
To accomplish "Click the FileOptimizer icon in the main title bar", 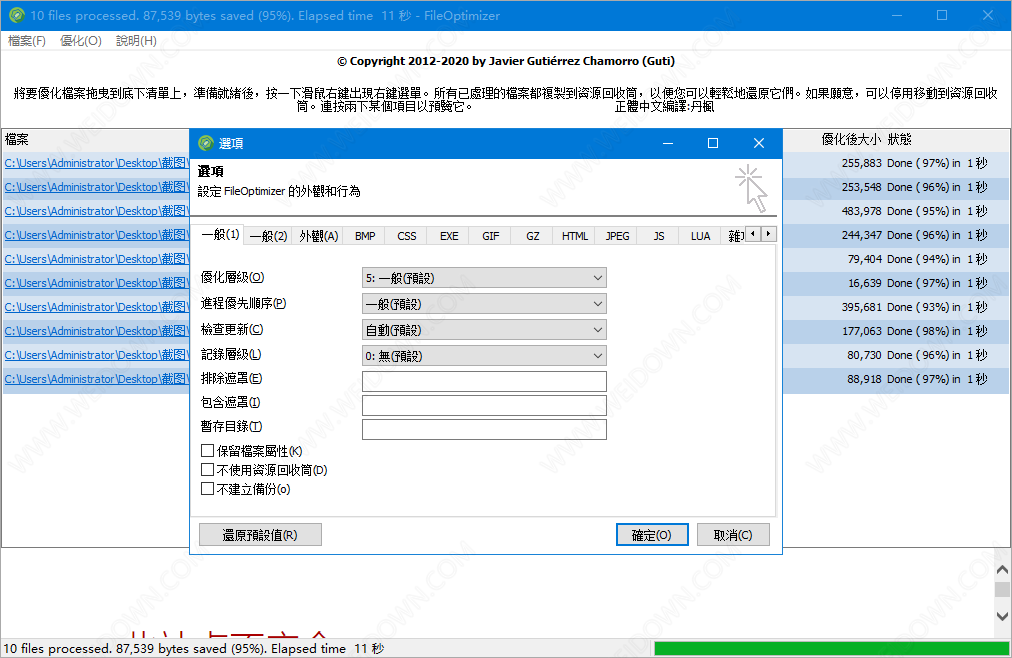I will 17,15.
